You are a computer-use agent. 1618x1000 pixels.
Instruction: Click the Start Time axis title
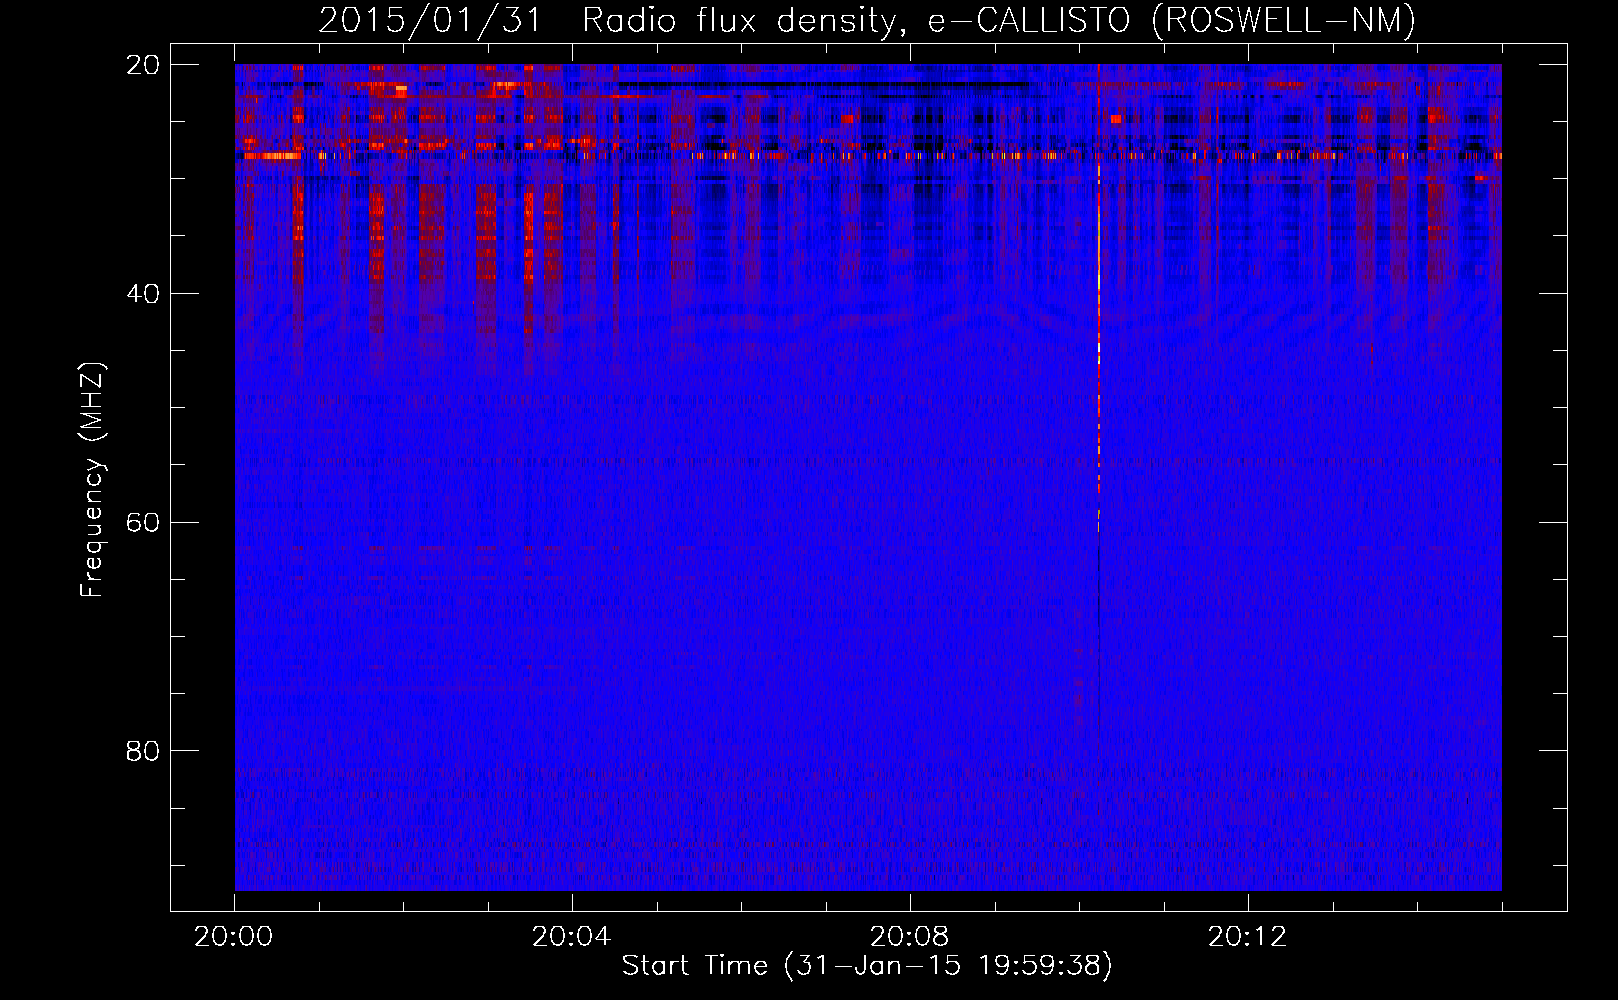866,966
